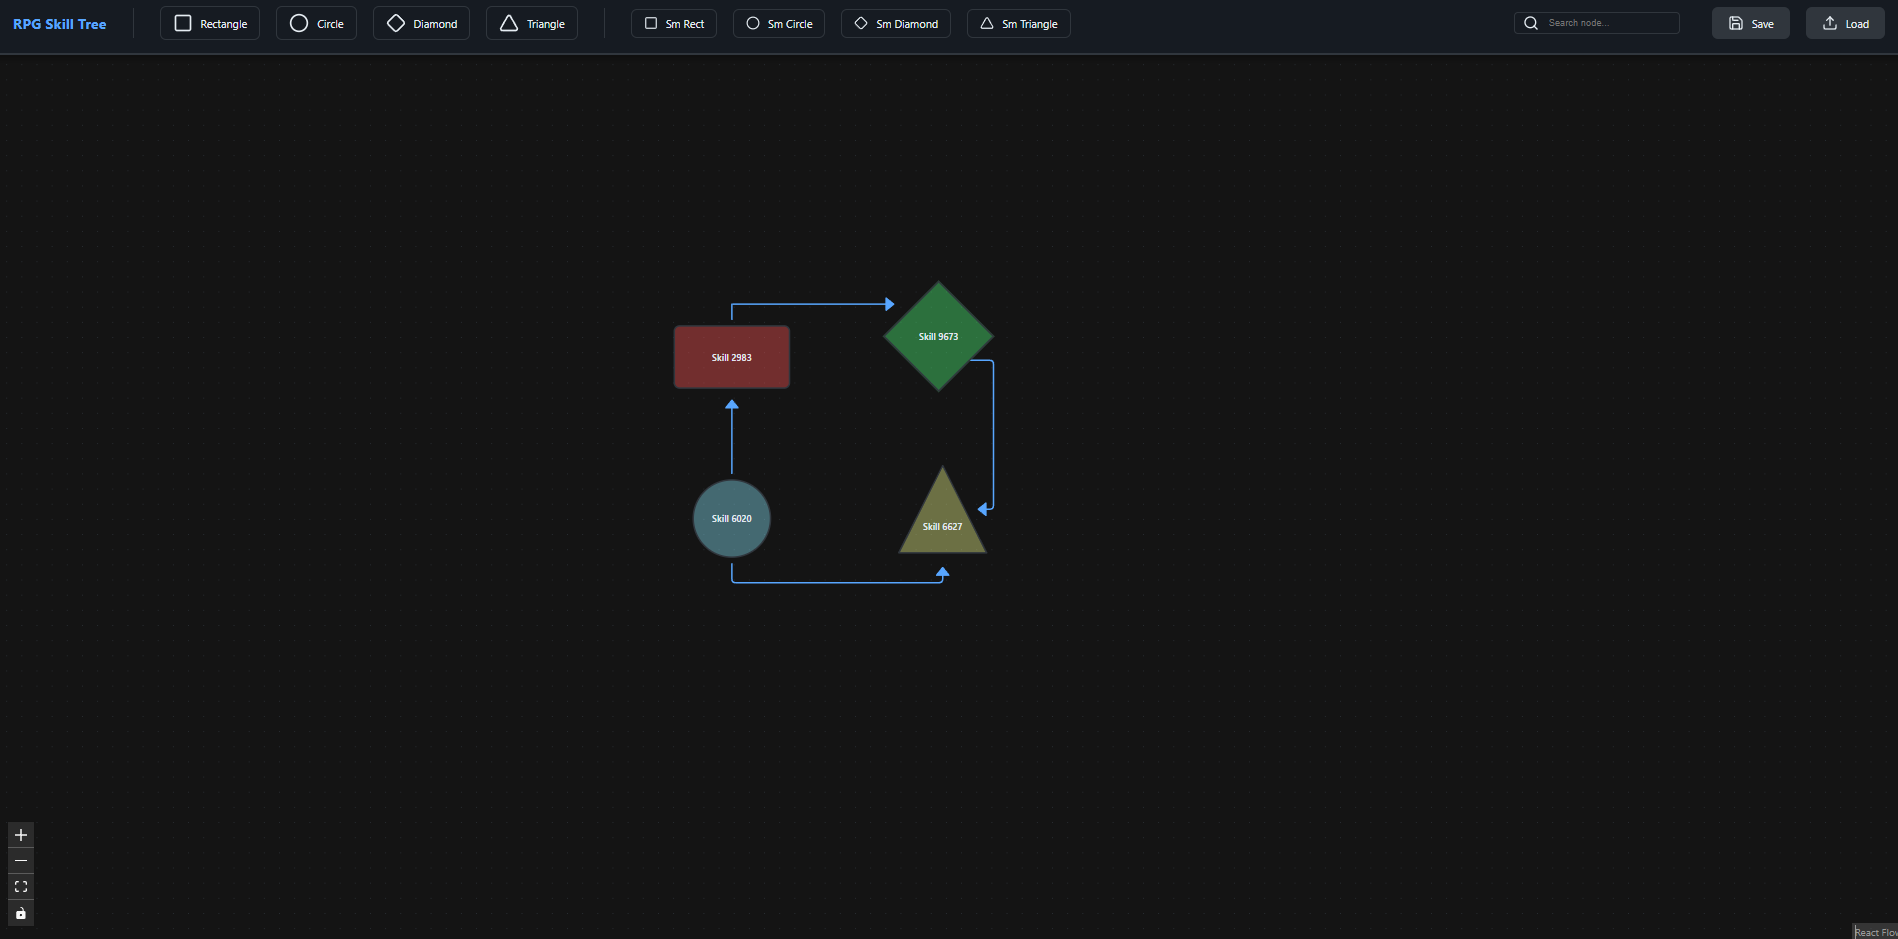Add a Diamond node from the toolbar
The width and height of the screenshot is (1898, 939).
(x=421, y=23)
